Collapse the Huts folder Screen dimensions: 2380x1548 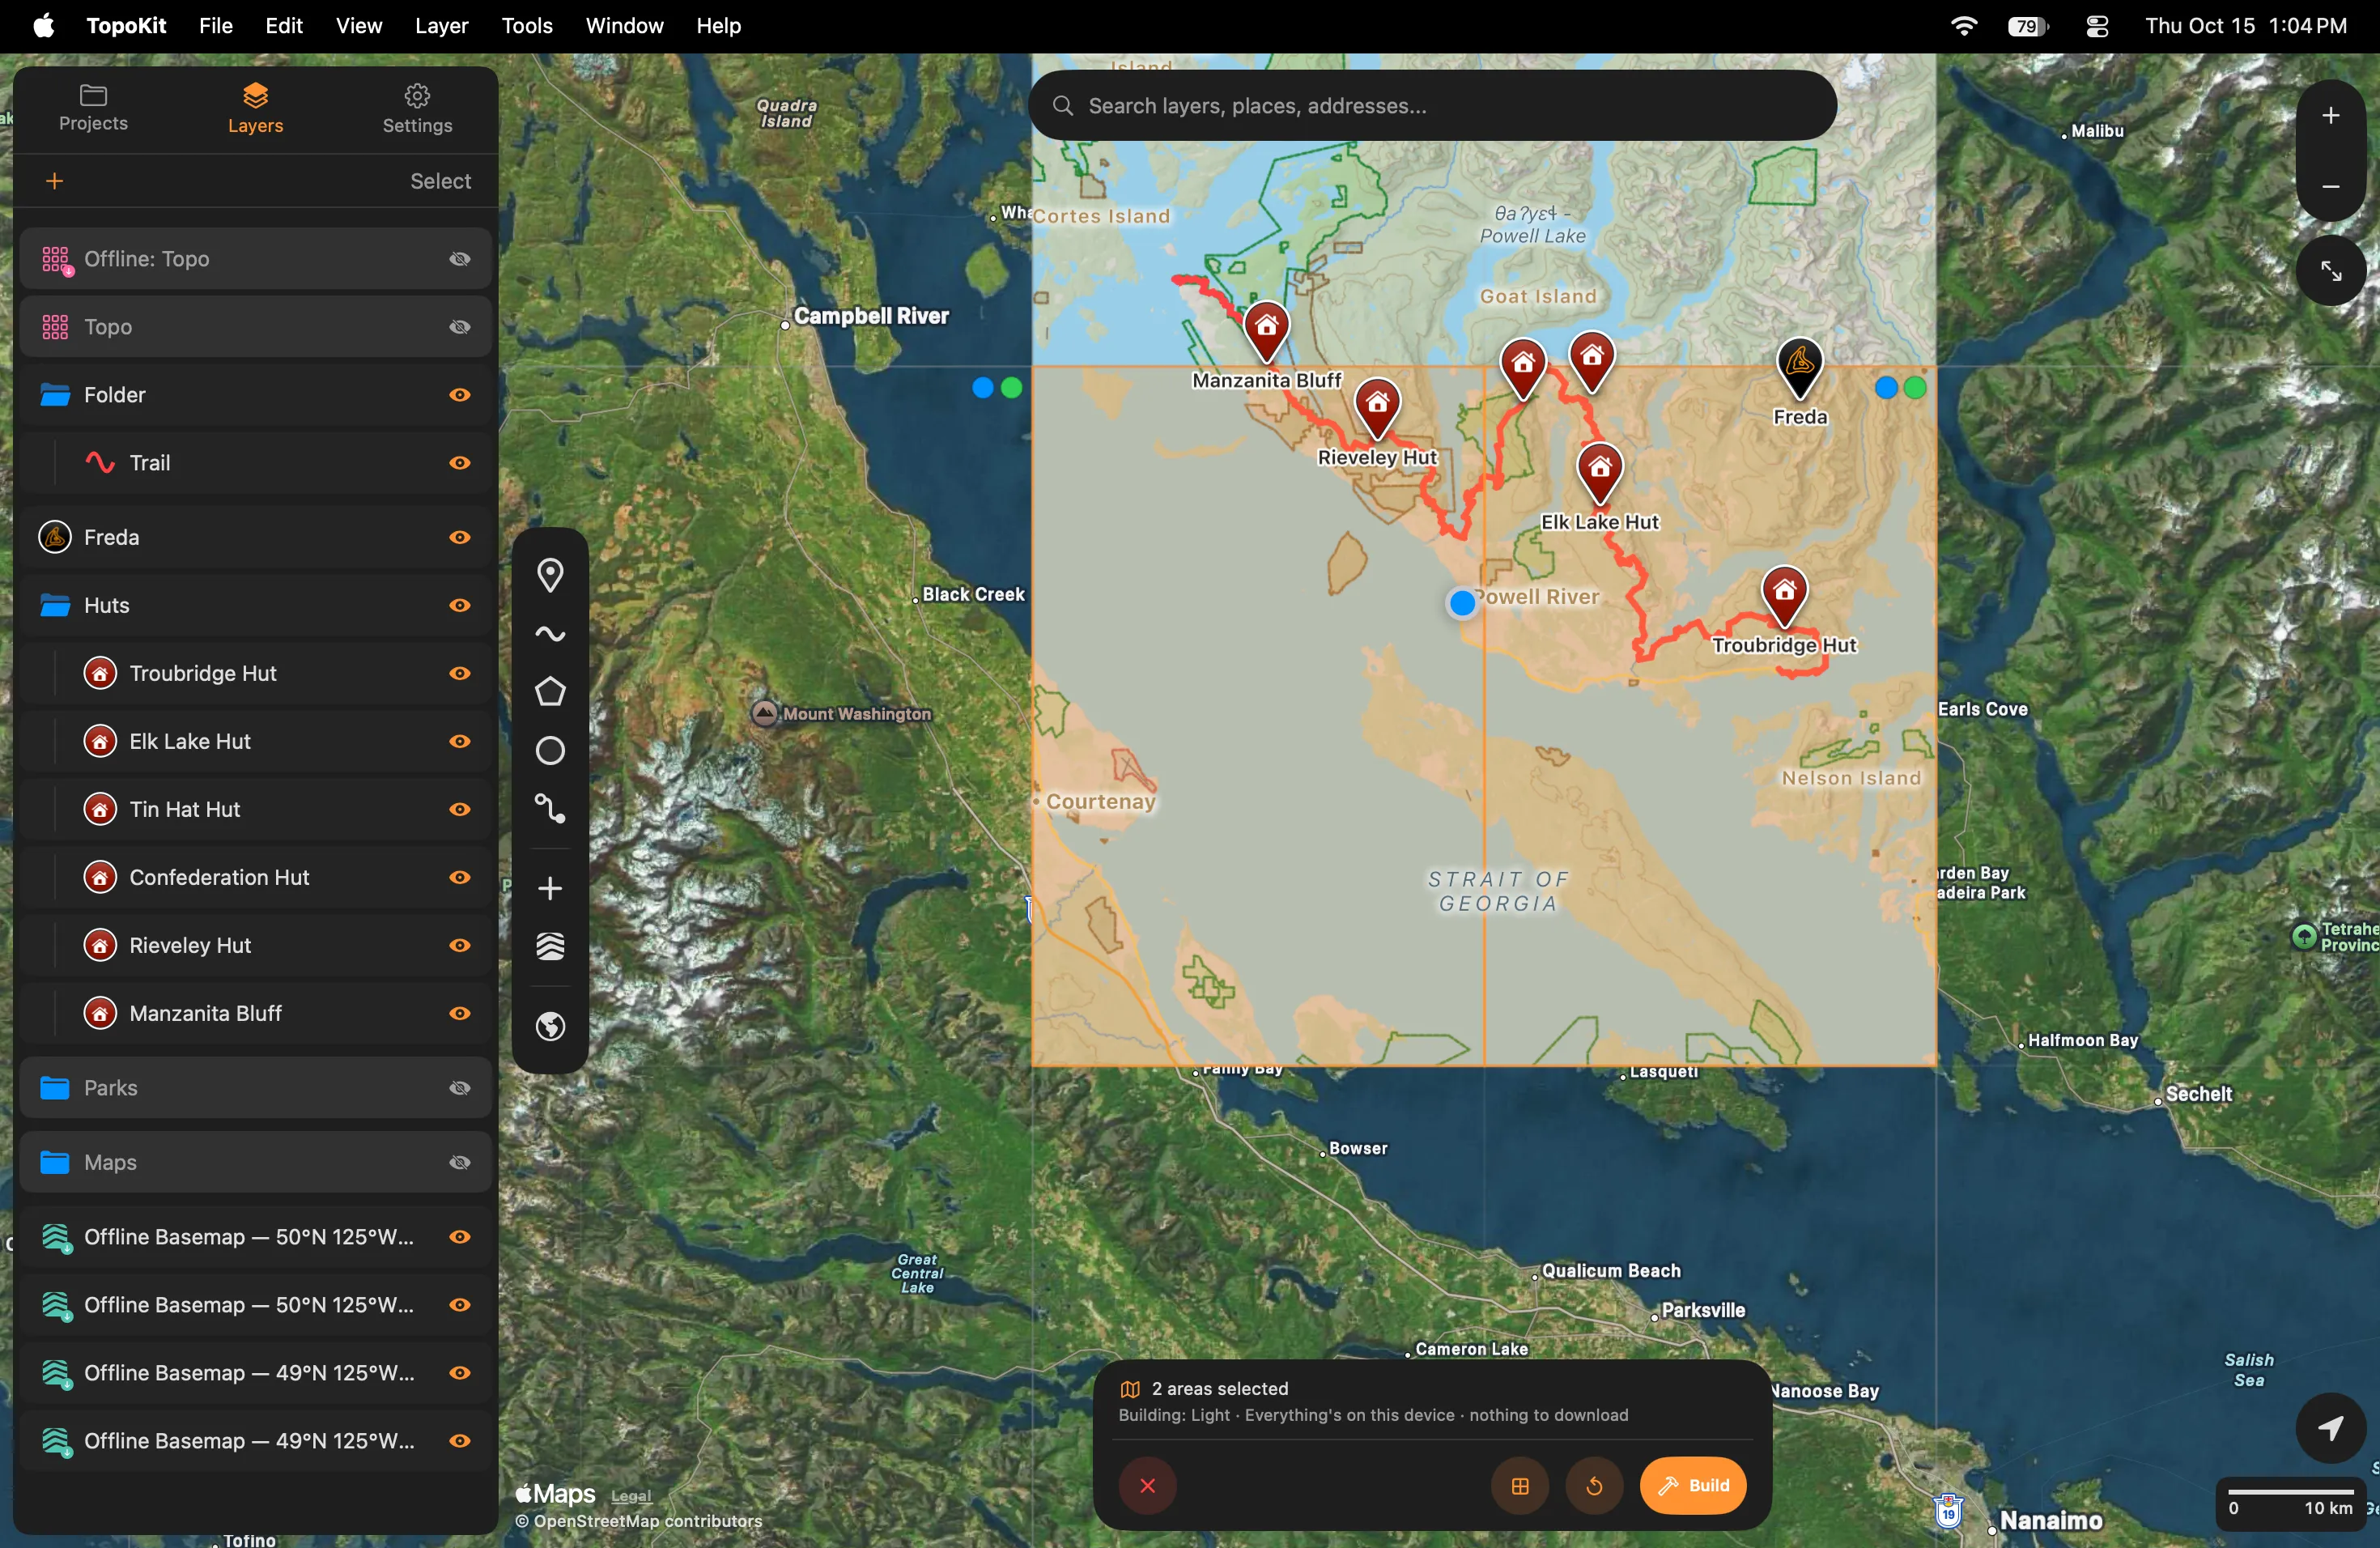pos(56,606)
